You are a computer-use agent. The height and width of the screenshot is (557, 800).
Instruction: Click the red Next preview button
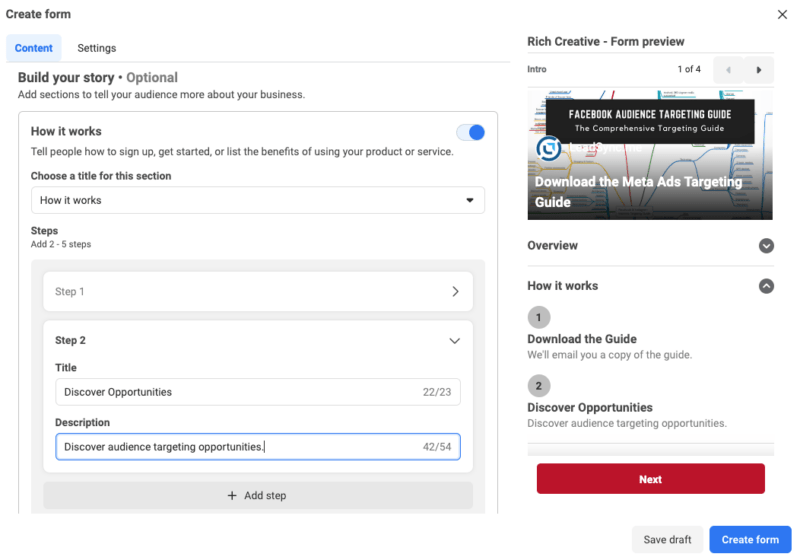tap(650, 479)
